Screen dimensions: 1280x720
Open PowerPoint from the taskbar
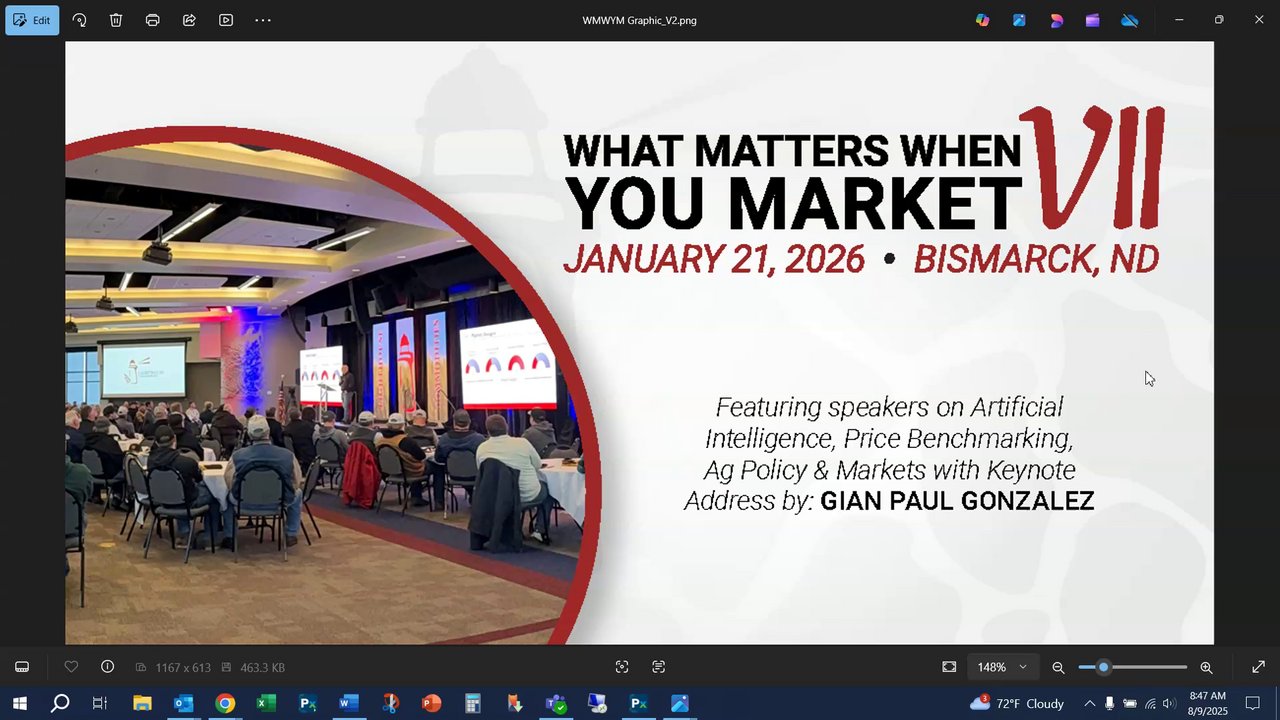click(x=431, y=703)
